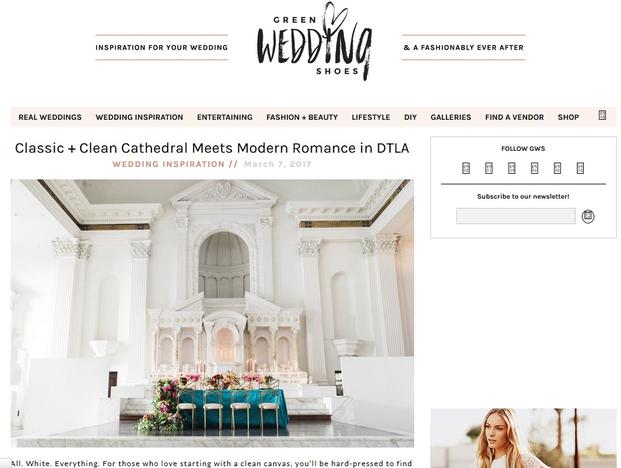Viewport: 621px width, 468px height.
Task: Open the second social icon under Follow GWS
Action: [x=489, y=168]
